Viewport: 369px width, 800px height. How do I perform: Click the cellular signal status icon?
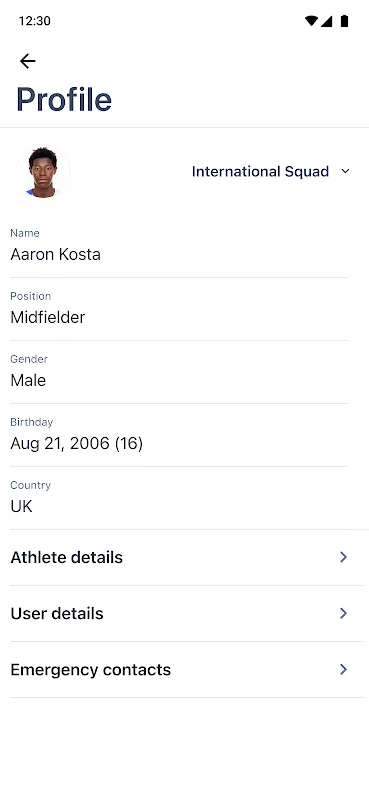coord(327,21)
